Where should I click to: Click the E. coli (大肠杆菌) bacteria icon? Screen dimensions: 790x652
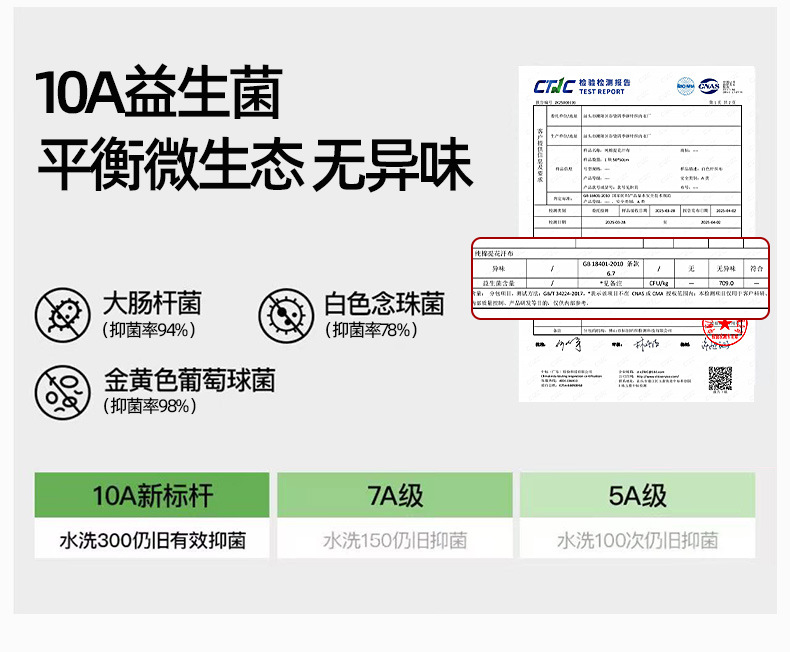click(x=63, y=314)
